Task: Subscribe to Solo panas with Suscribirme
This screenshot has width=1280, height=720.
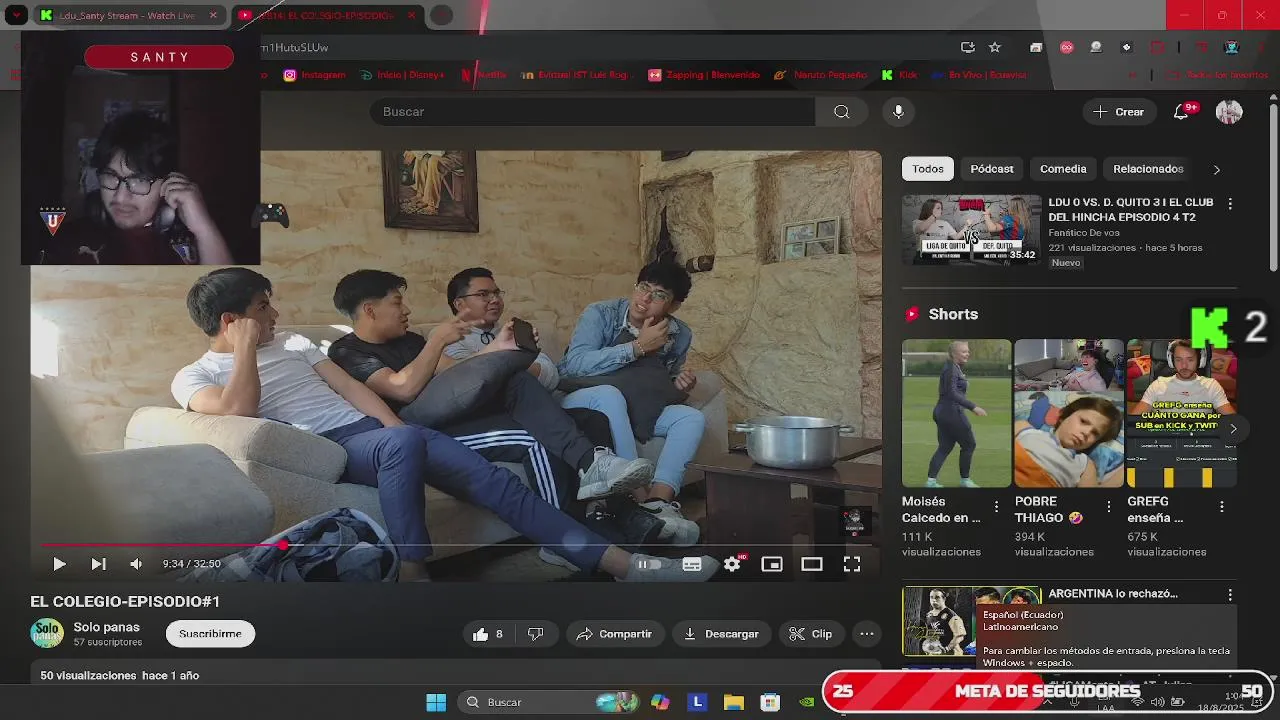Action: (210, 634)
